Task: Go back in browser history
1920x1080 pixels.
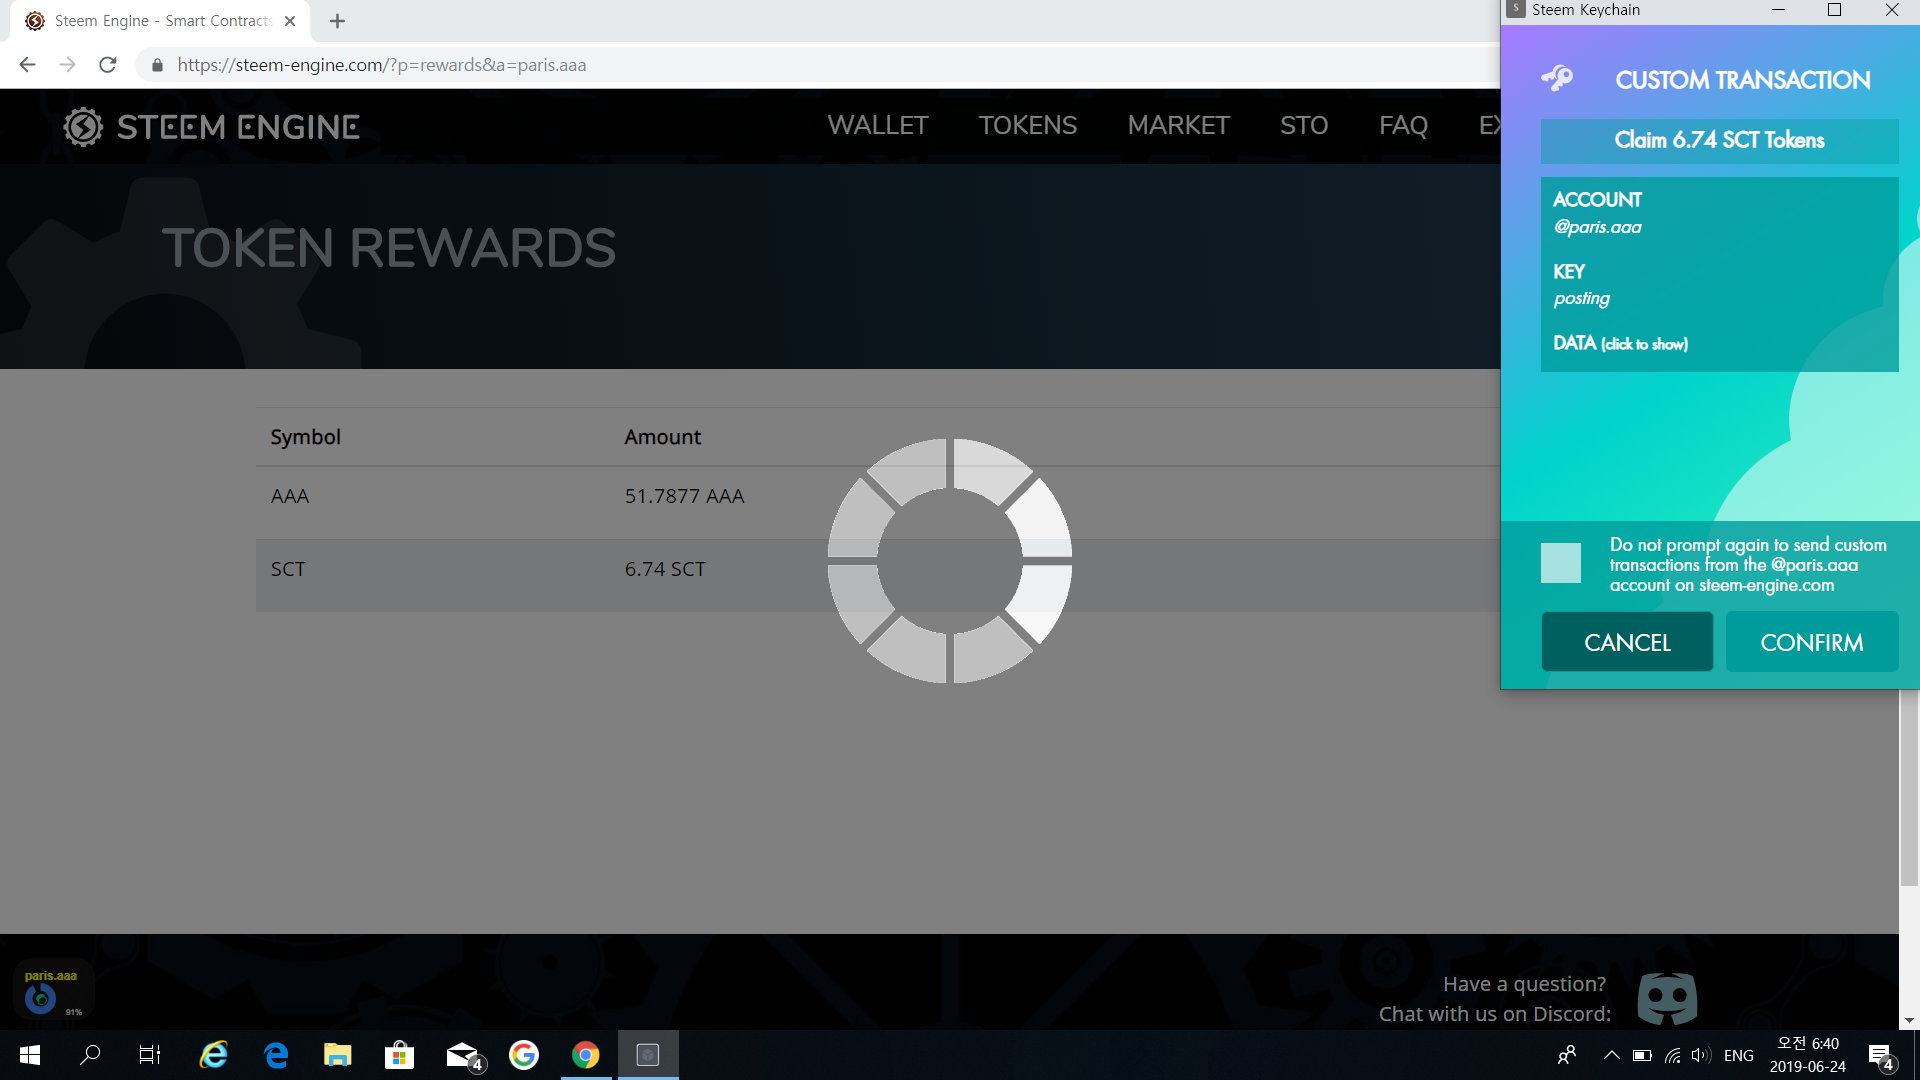Action: (x=27, y=65)
